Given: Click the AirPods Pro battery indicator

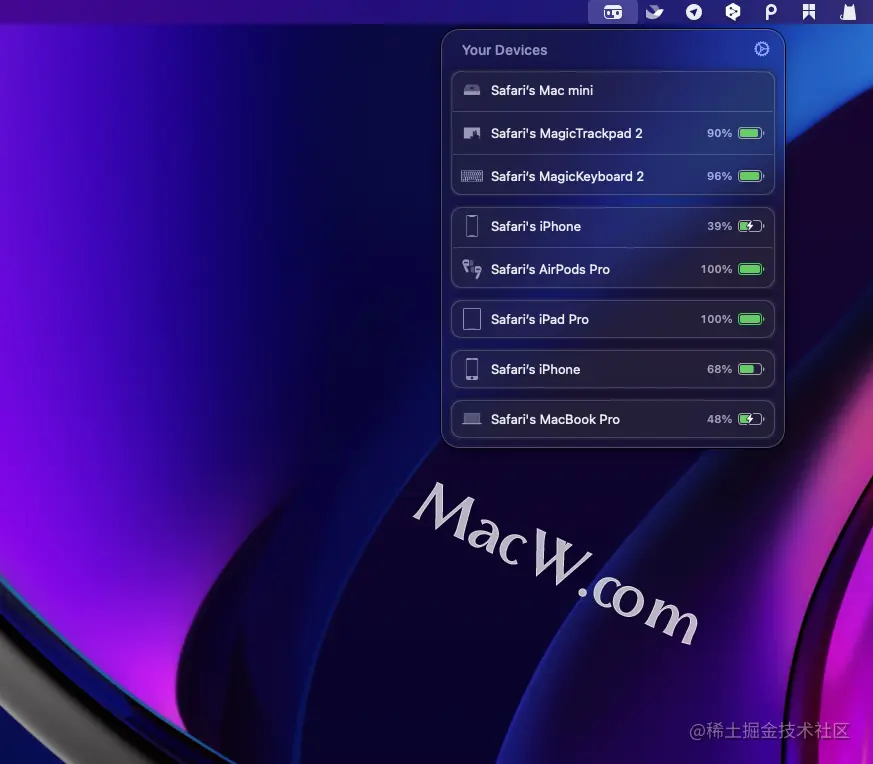Looking at the screenshot, I should pos(751,269).
